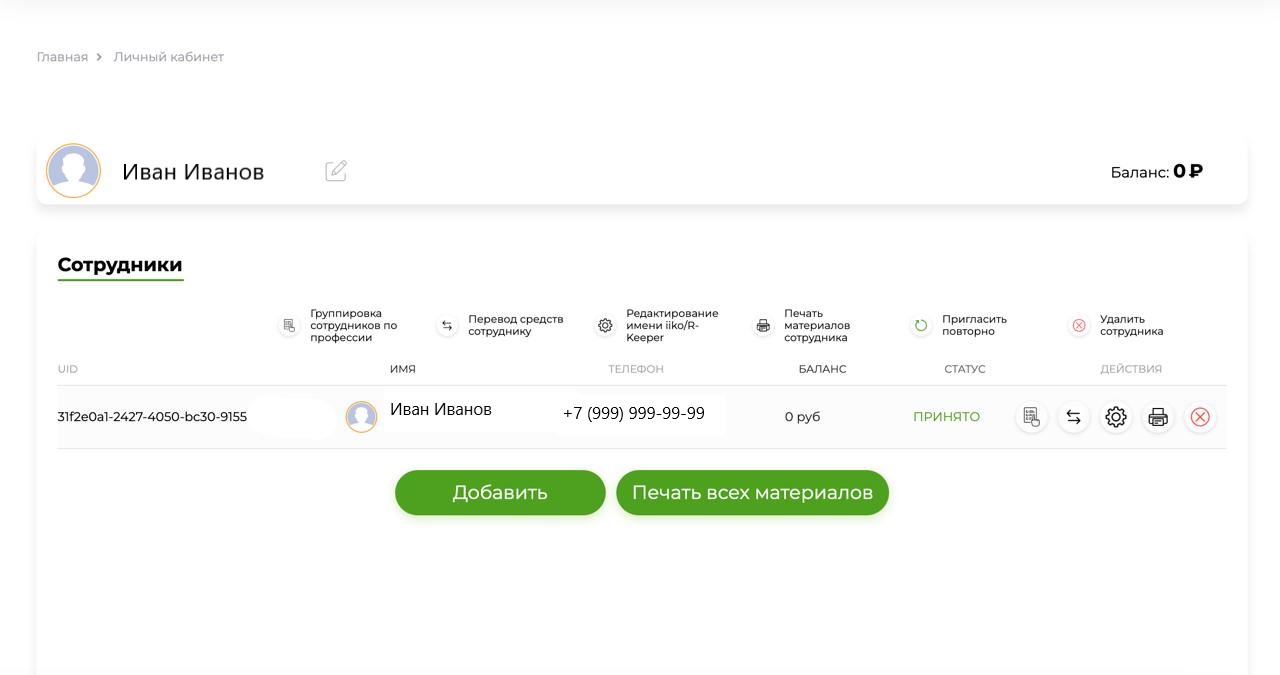Image resolution: width=1280 pixels, height=675 pixels.
Task: Select the Сотрудники tab
Action: pos(120,265)
